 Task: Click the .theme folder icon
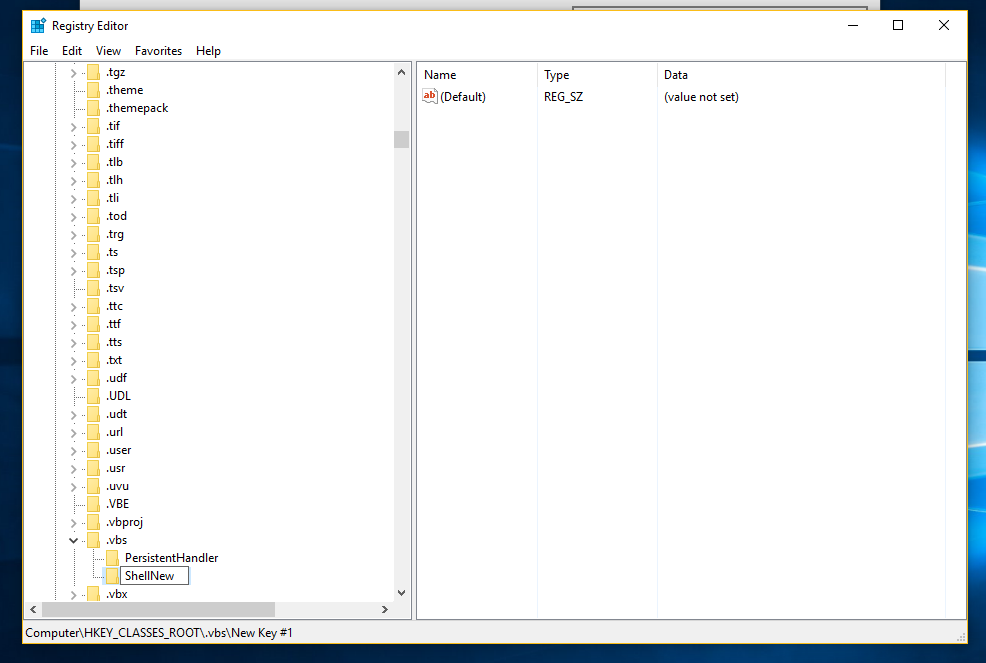click(93, 90)
